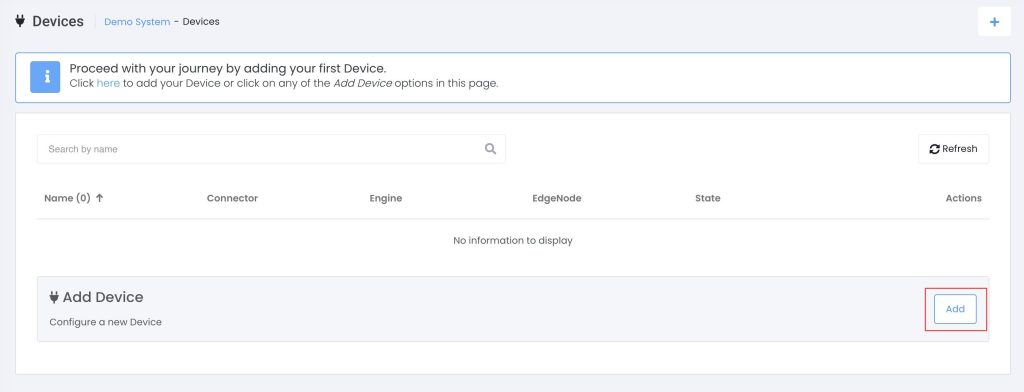1024x392 pixels.
Task: Sort by the Name (0) column header
Action: click(67, 198)
